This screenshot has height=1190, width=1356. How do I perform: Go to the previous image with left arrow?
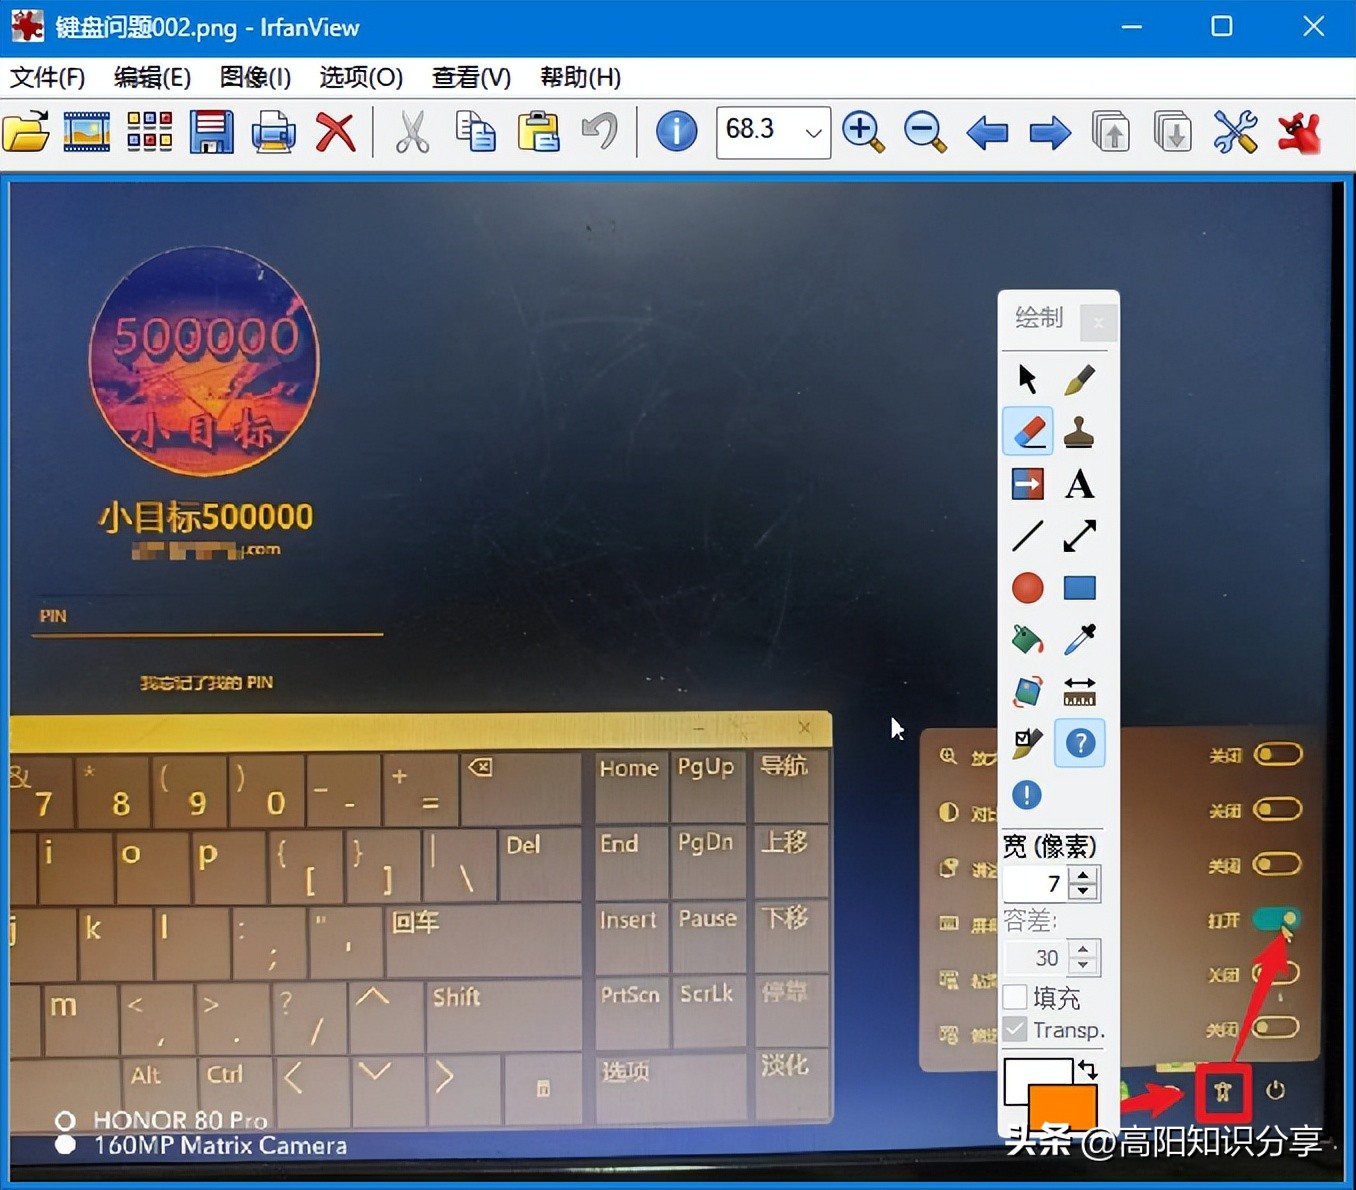pyautogui.click(x=987, y=132)
